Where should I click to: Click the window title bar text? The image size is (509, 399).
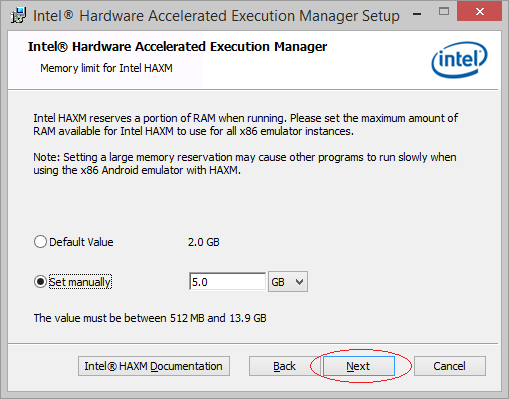pyautogui.click(x=216, y=16)
